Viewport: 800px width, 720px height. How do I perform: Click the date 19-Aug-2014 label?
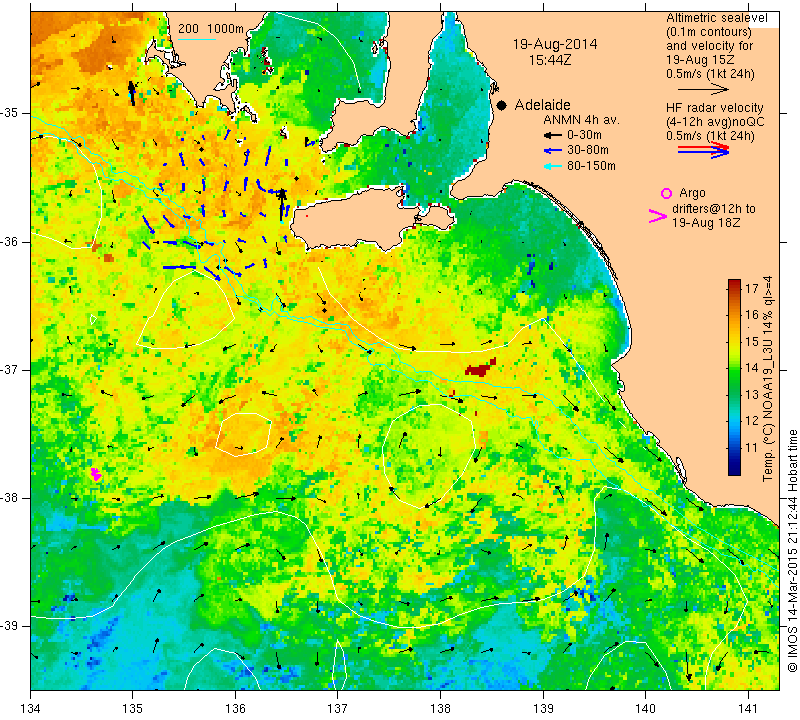(x=555, y=44)
